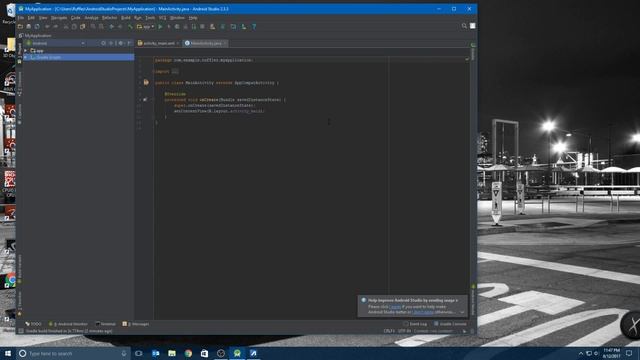Open UTF-8 encoding selector
This screenshot has width=640, height=360.
point(404,331)
